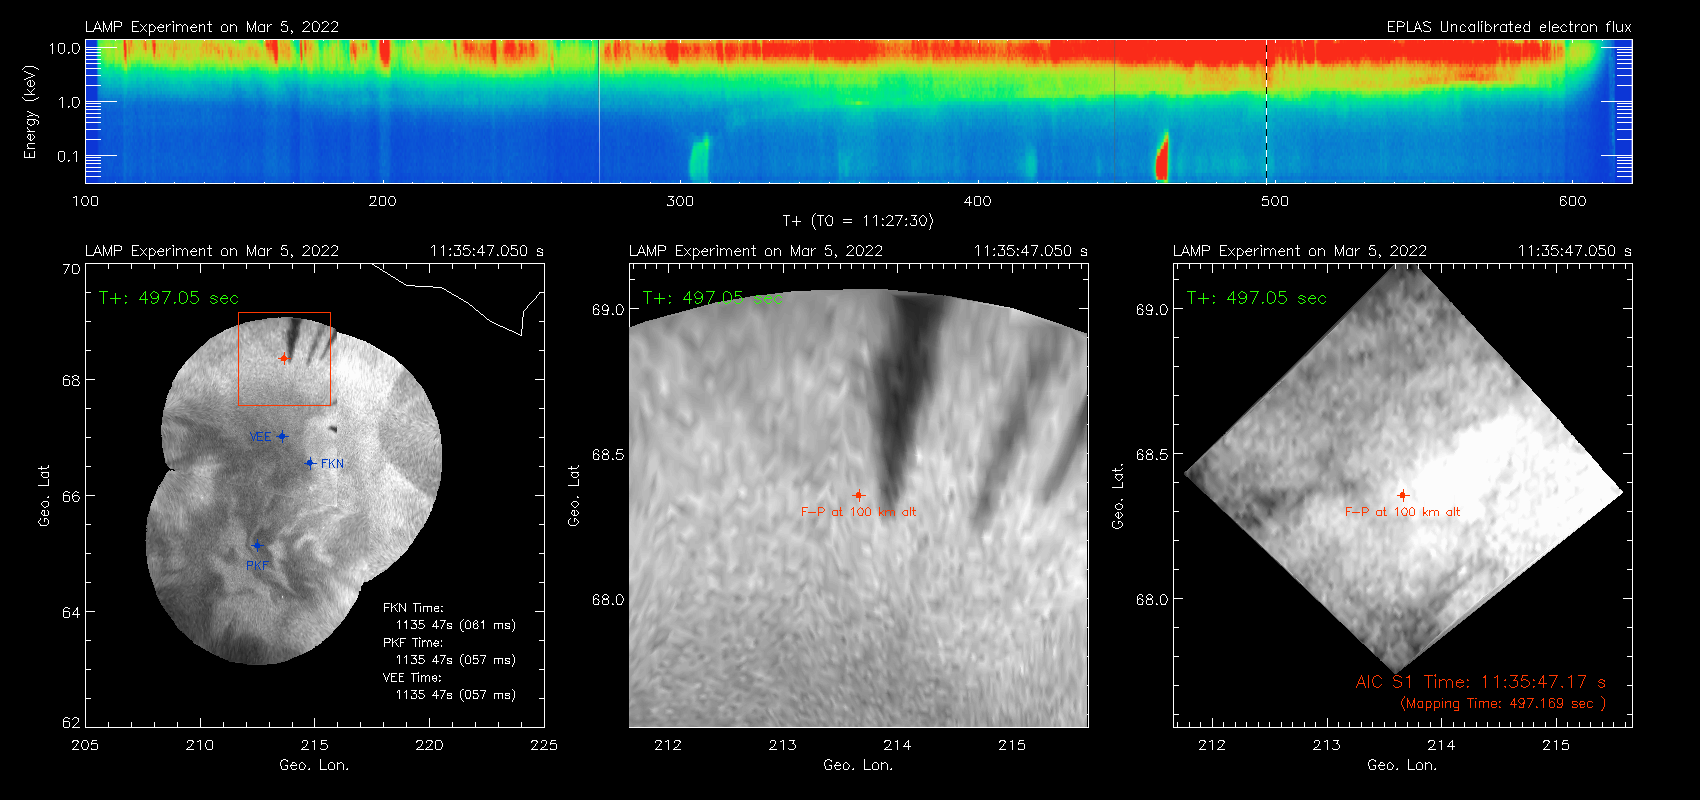Image resolution: width=1700 pixels, height=800 pixels.
Task: Click the 'Energy (keV)' axis label
Action: [31, 112]
